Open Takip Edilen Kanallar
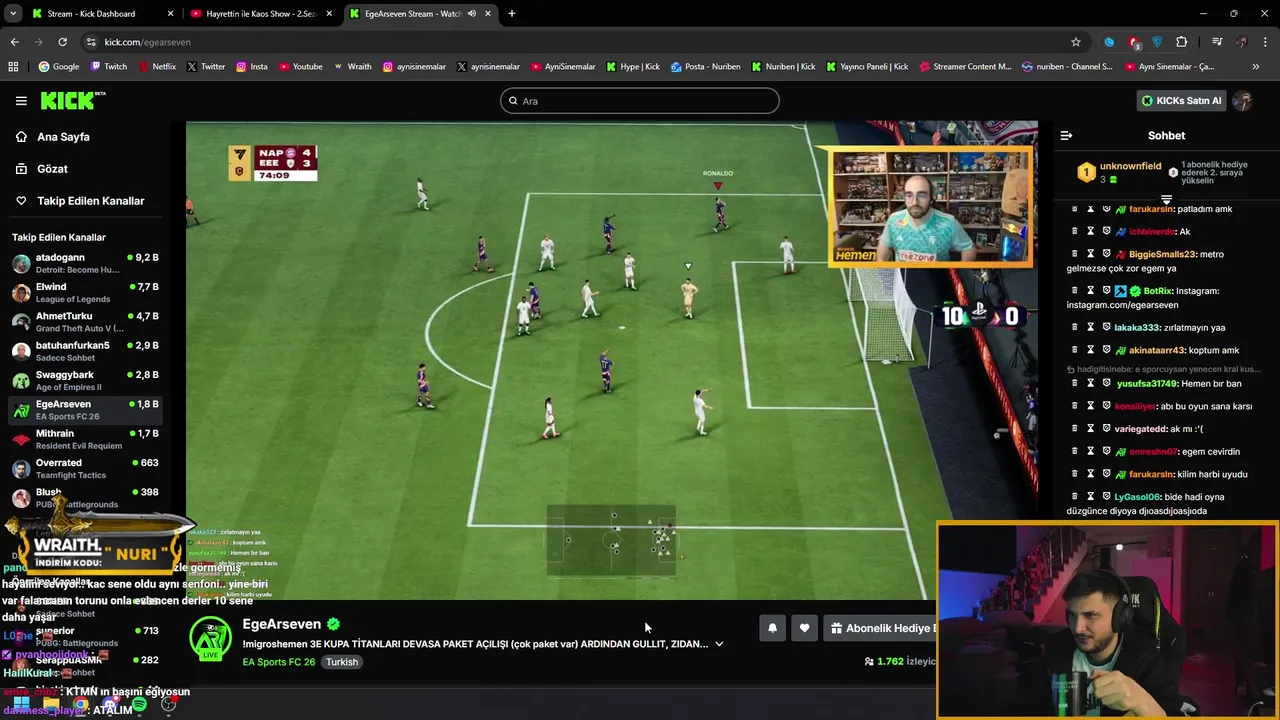This screenshot has height=720, width=1280. tap(90, 201)
